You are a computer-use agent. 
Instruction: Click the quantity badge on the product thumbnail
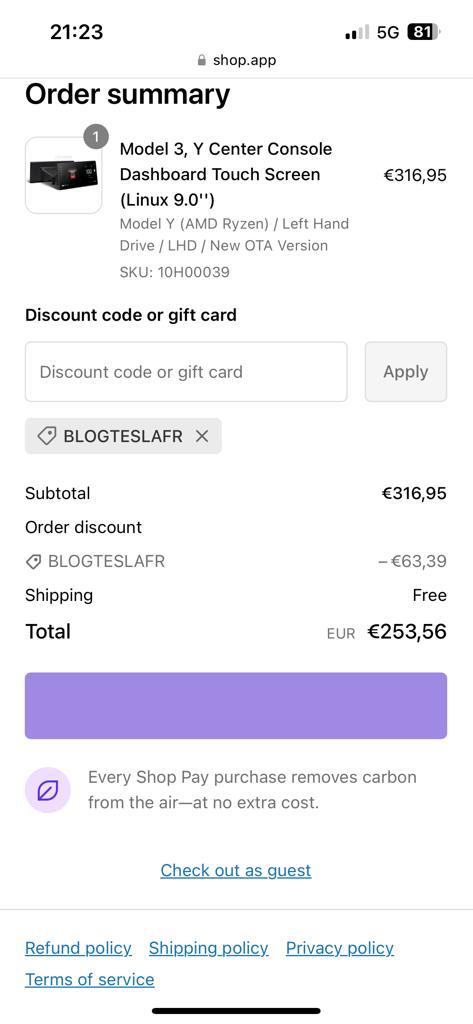pos(96,136)
